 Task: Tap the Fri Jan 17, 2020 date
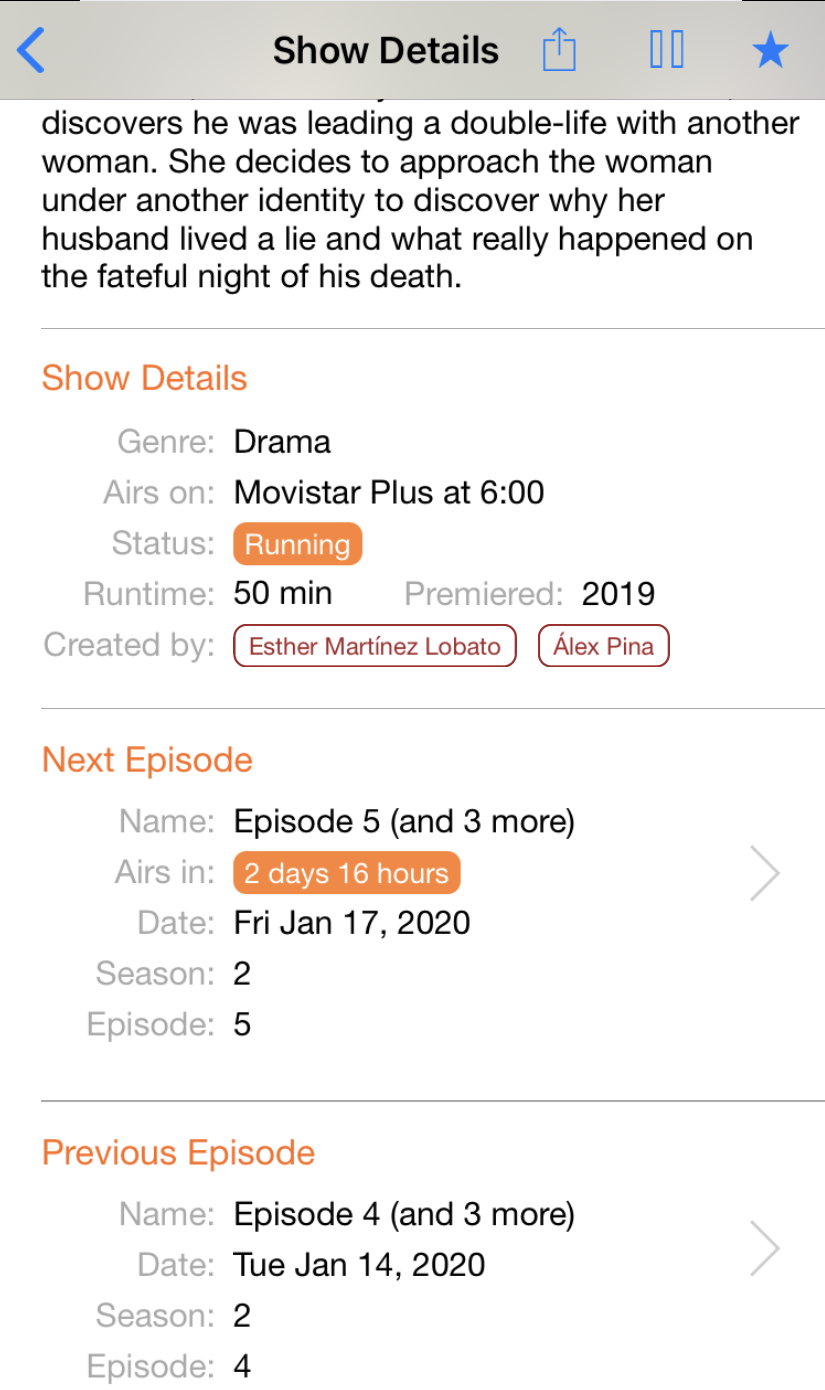(x=352, y=922)
